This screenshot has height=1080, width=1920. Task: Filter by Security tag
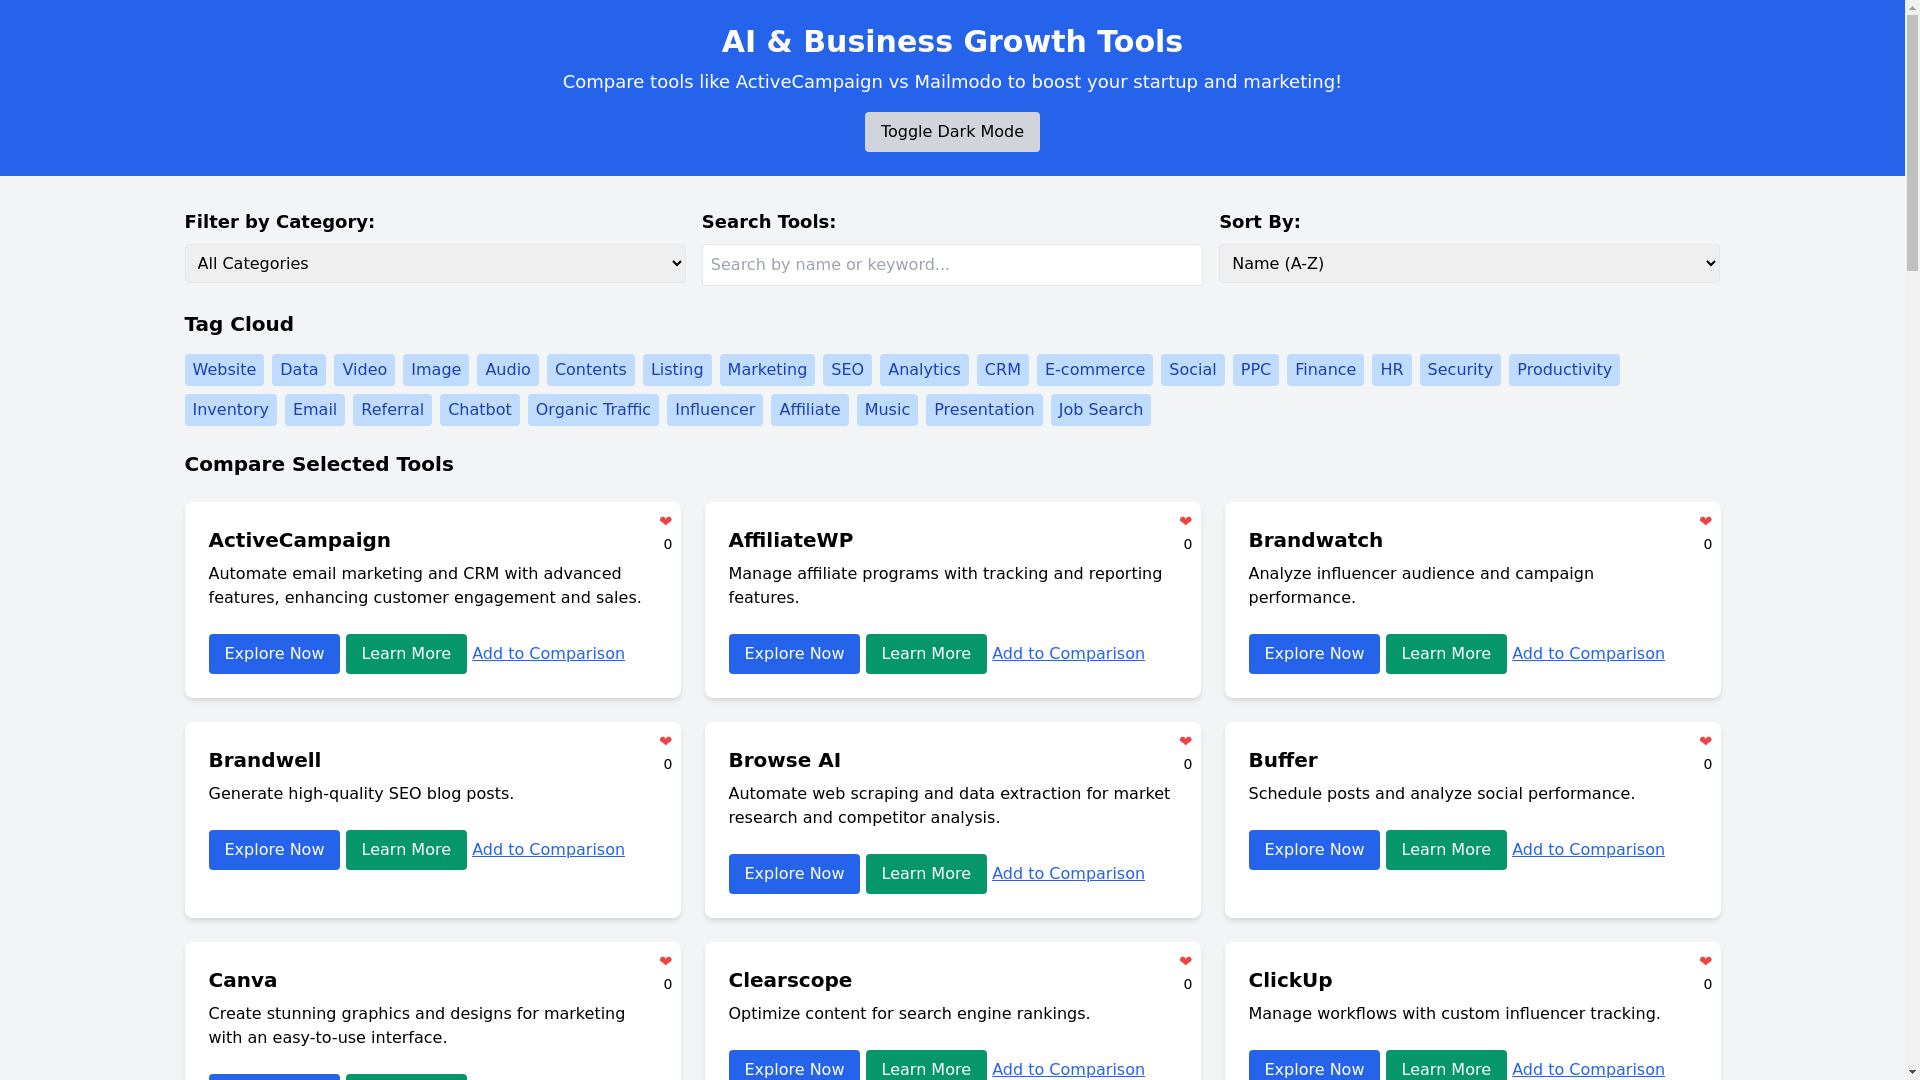pyautogui.click(x=1460, y=370)
